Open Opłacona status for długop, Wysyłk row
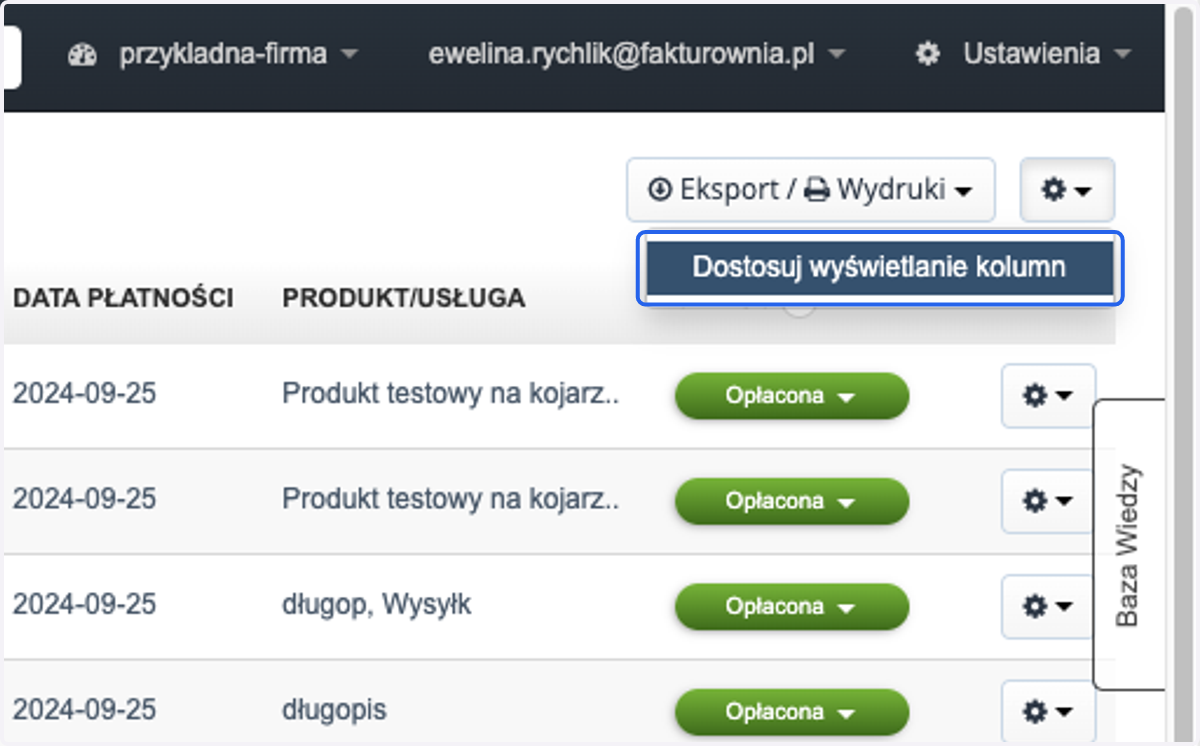The image size is (1200, 746). (x=792, y=607)
